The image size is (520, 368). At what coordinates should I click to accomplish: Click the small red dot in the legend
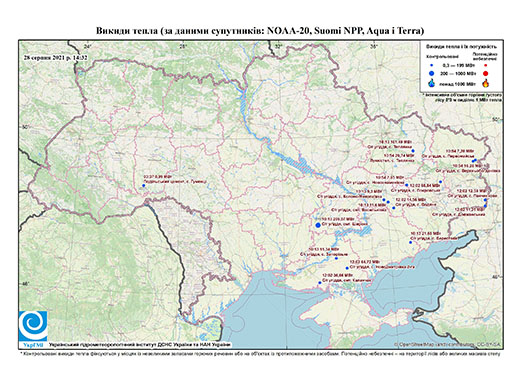click(485, 66)
